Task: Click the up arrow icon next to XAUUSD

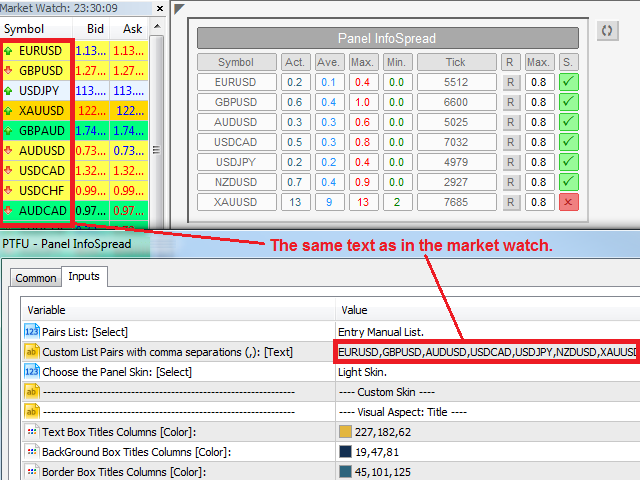Action: (x=9, y=110)
